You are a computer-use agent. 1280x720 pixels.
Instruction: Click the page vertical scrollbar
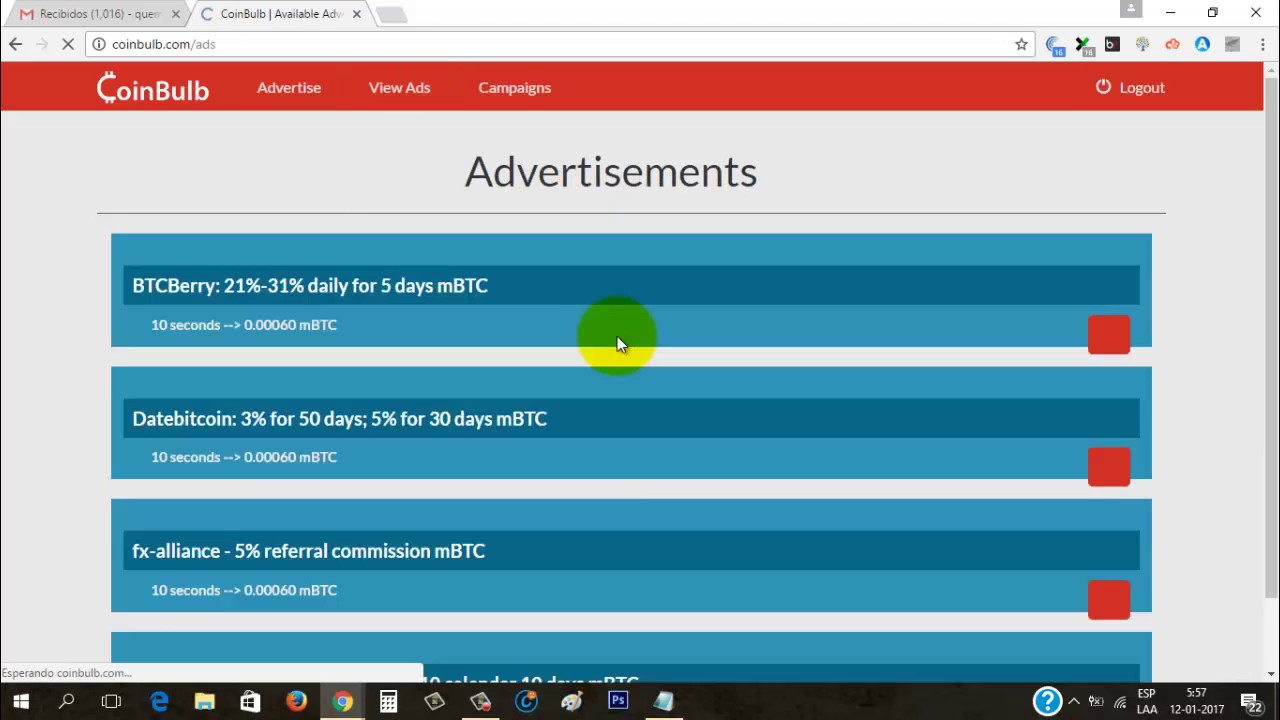click(1271, 340)
